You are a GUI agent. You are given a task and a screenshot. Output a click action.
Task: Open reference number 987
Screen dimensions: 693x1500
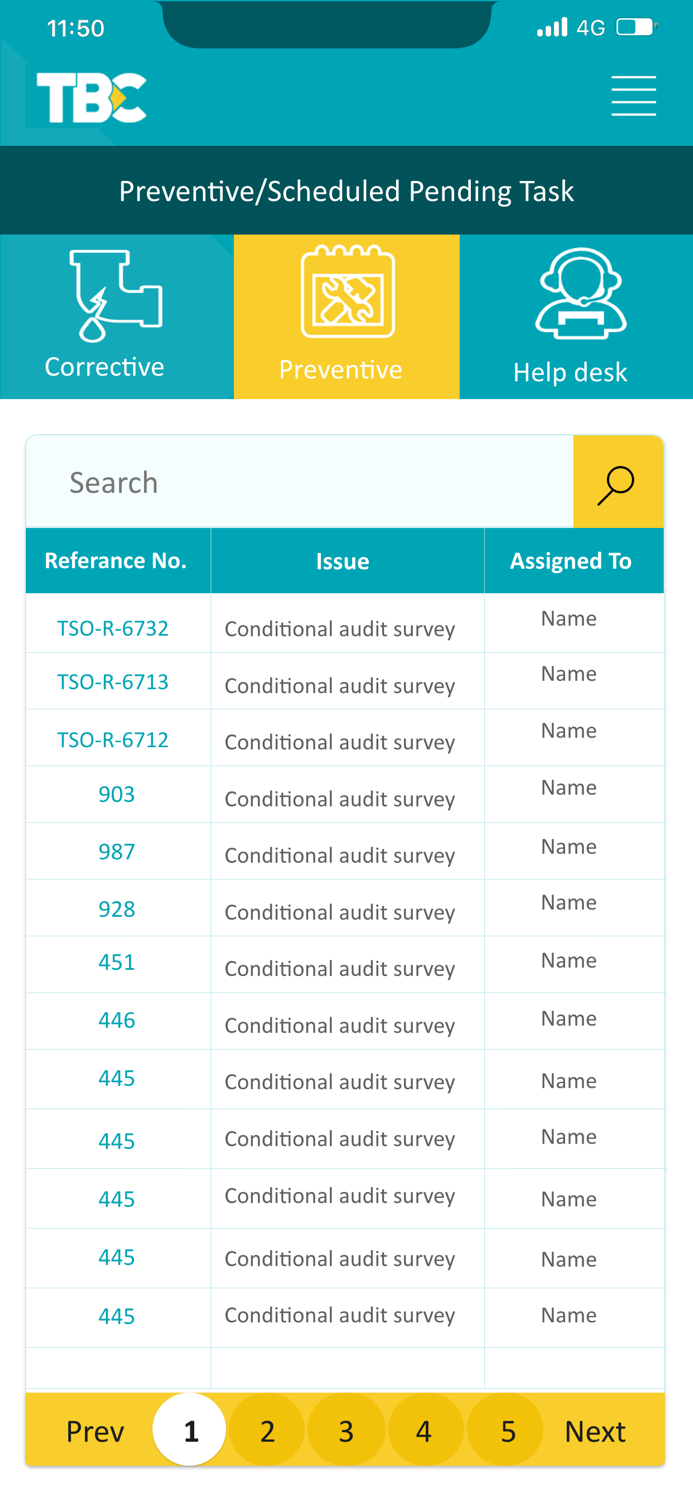117,852
